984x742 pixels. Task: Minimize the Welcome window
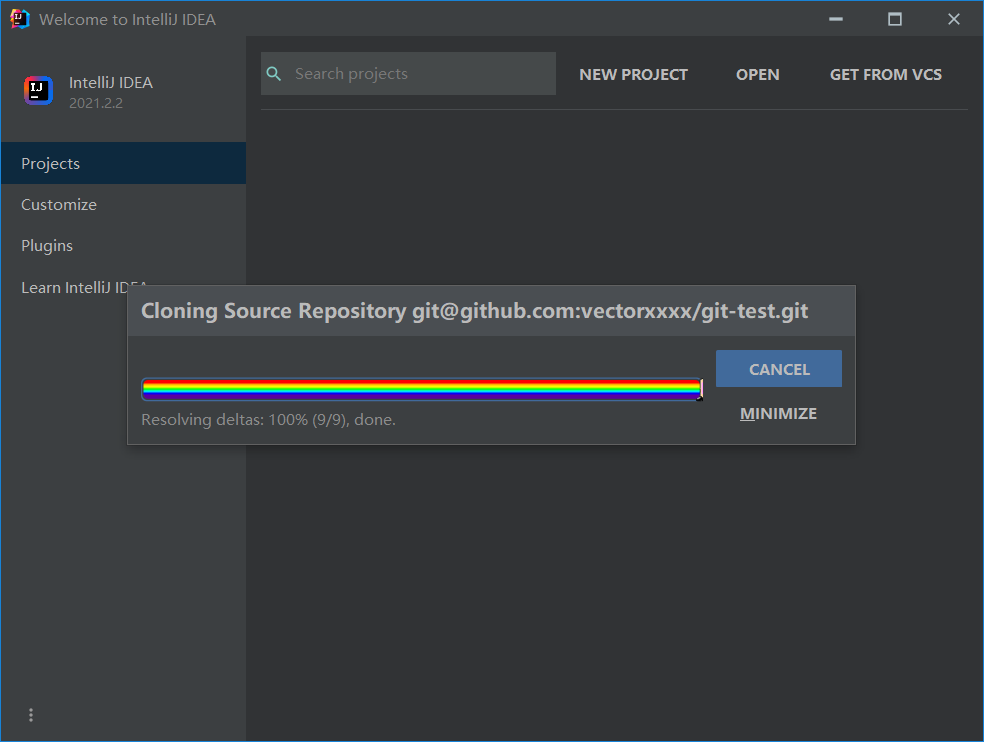coord(836,19)
